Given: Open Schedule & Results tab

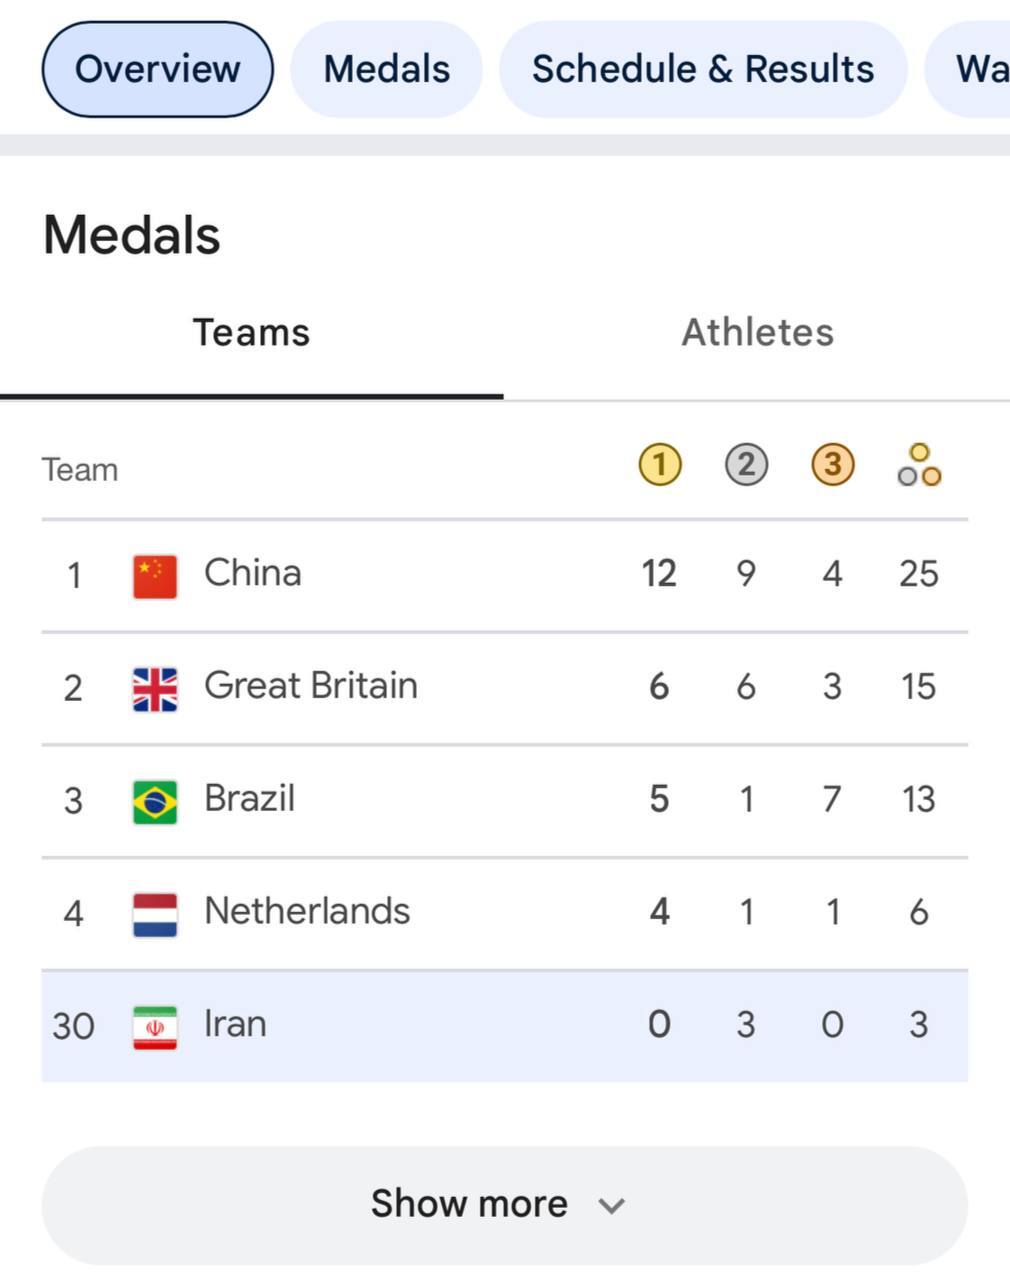Looking at the screenshot, I should tap(703, 69).
